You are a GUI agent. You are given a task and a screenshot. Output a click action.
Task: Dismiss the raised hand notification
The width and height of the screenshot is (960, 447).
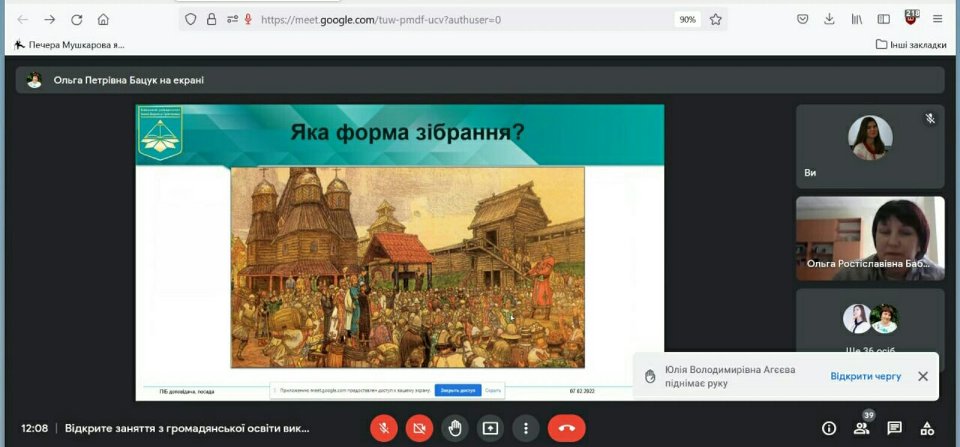tap(922, 376)
